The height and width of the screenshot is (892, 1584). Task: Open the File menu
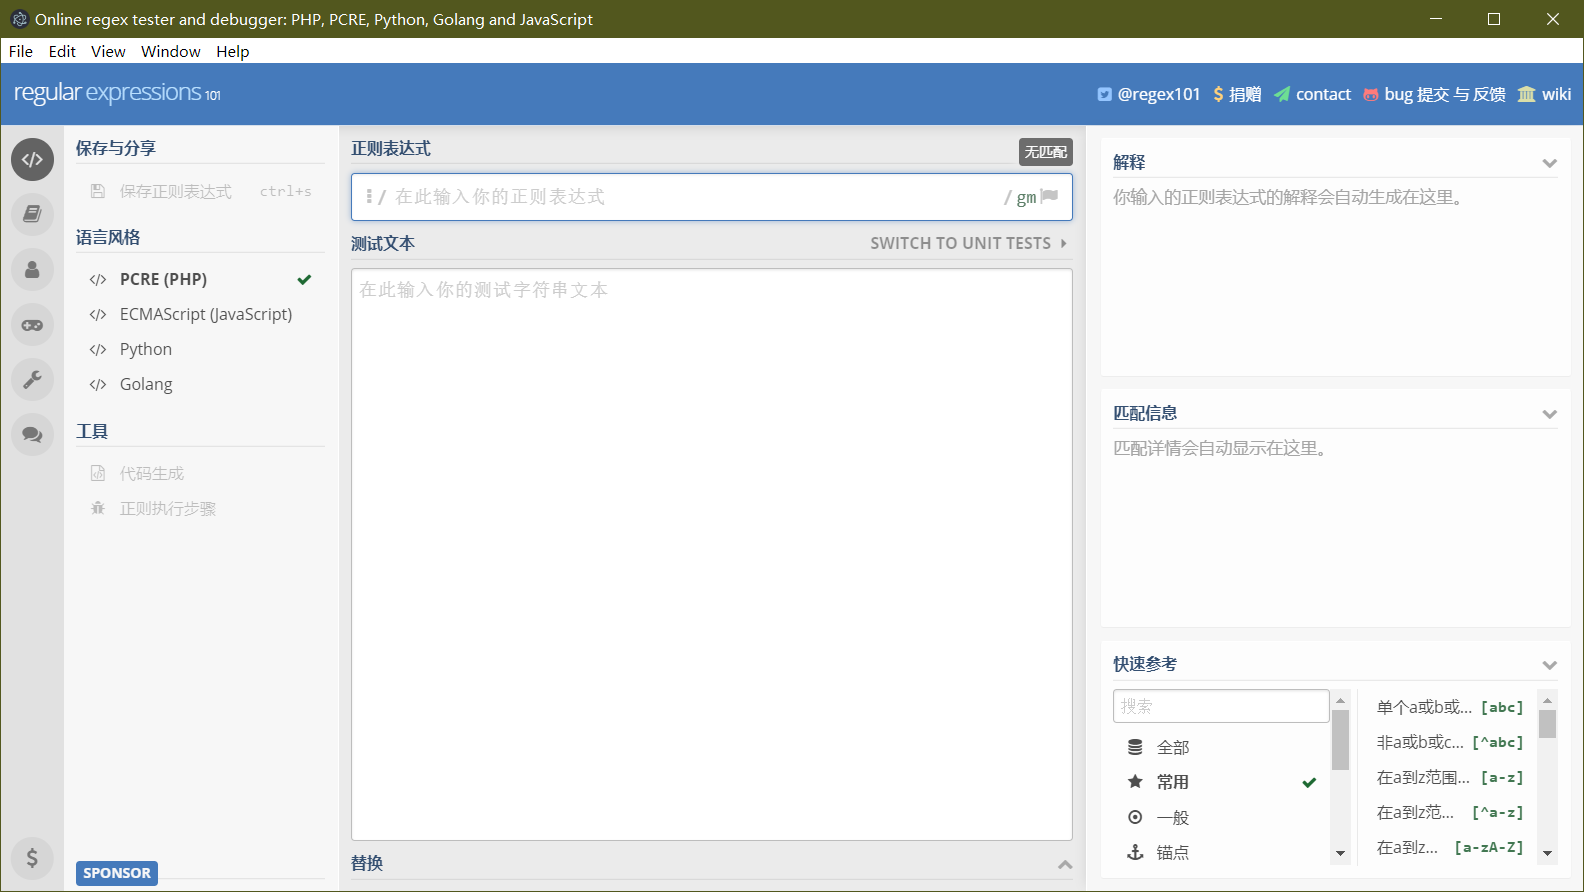click(x=21, y=51)
